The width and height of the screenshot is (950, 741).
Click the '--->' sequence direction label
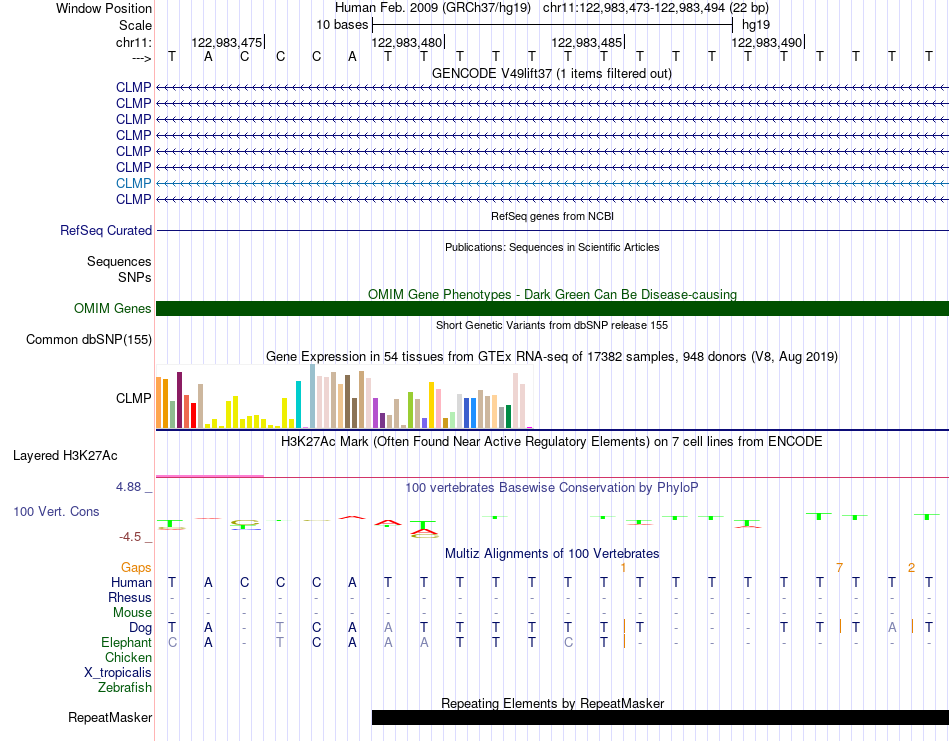click(141, 58)
